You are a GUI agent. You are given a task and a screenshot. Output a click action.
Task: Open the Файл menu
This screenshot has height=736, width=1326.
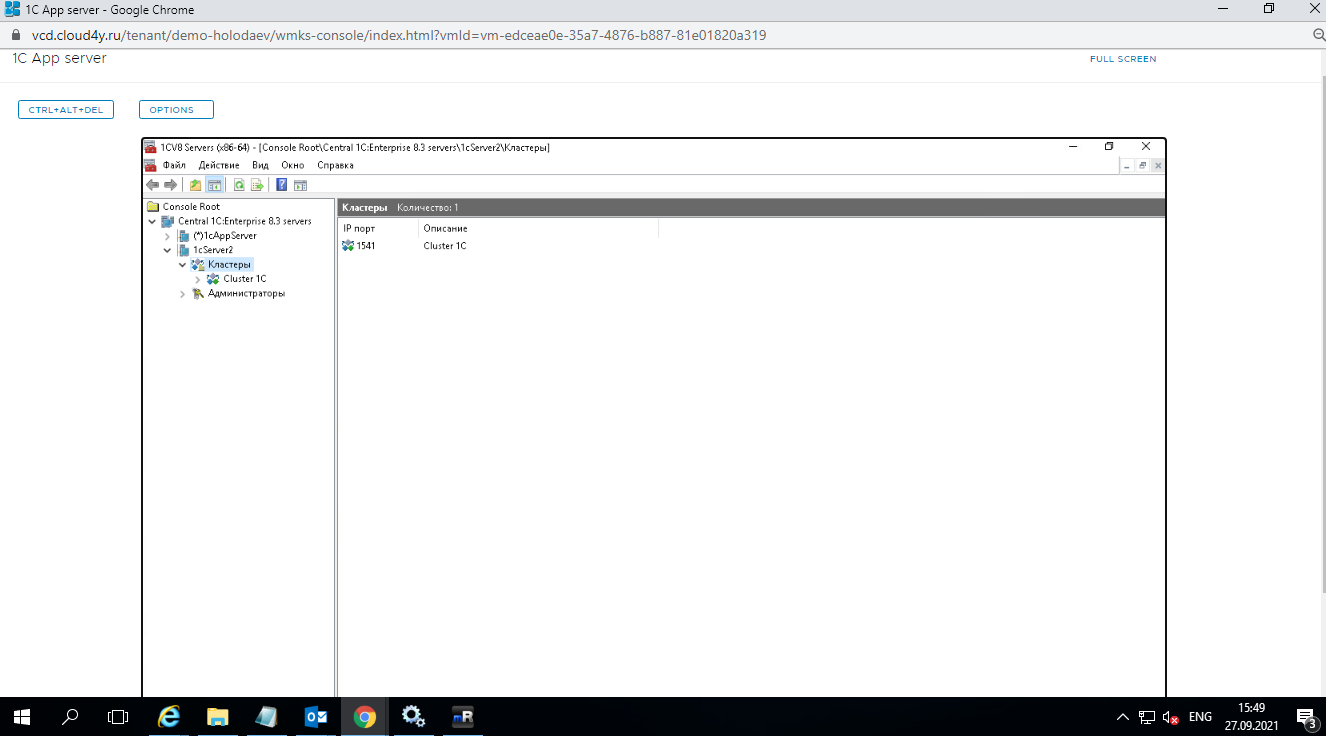click(x=174, y=165)
